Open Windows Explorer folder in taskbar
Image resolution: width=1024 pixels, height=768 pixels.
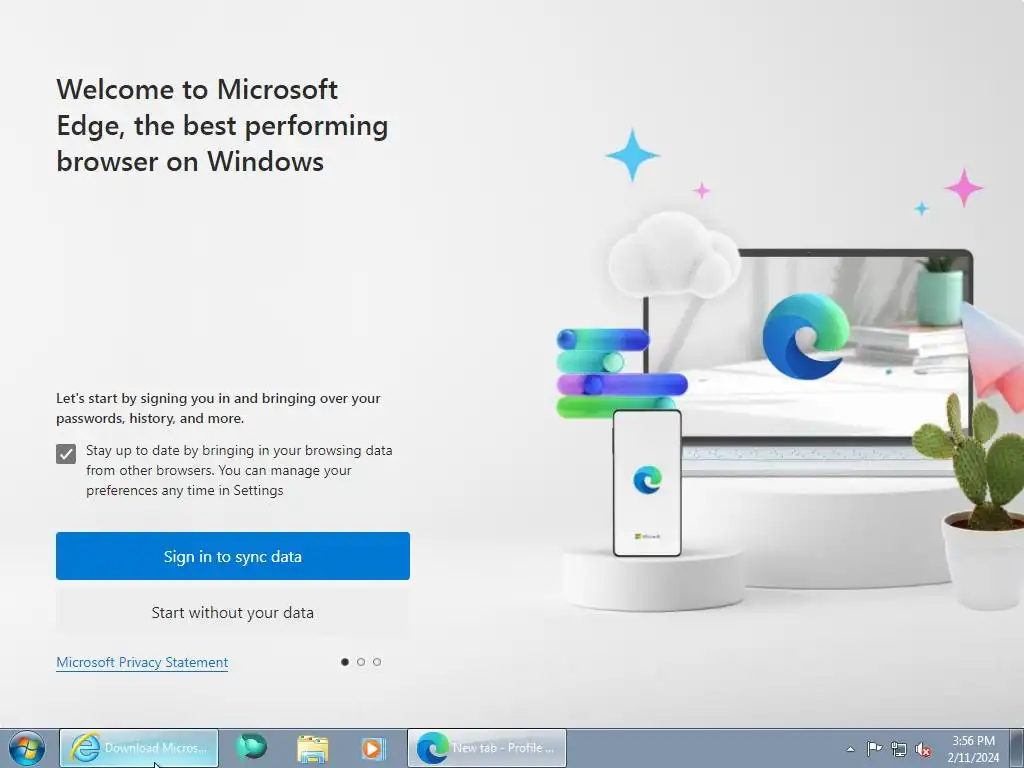tap(312, 748)
